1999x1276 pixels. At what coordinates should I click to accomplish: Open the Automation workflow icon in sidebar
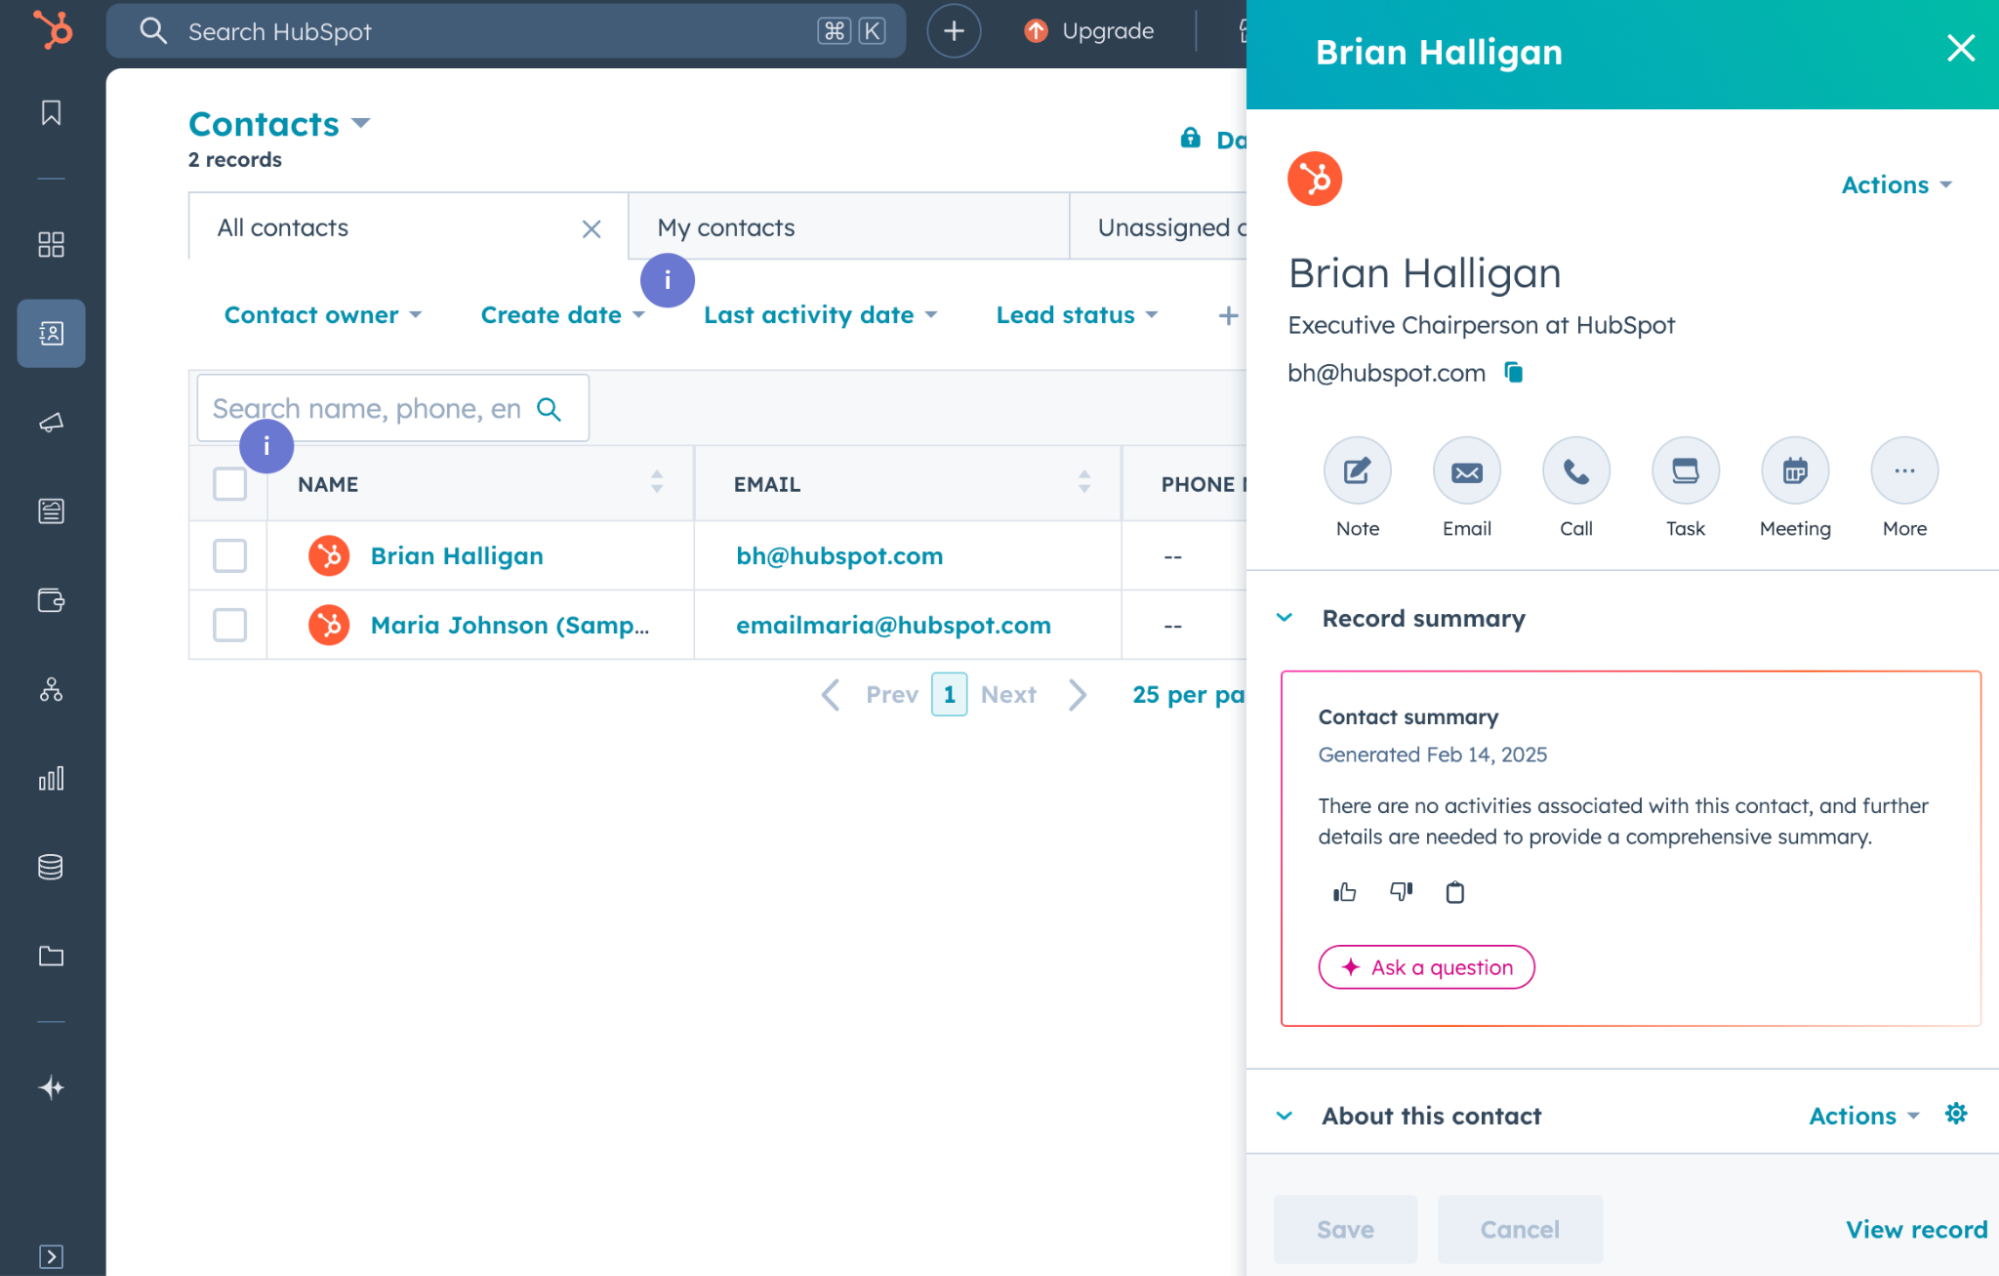pos(51,689)
